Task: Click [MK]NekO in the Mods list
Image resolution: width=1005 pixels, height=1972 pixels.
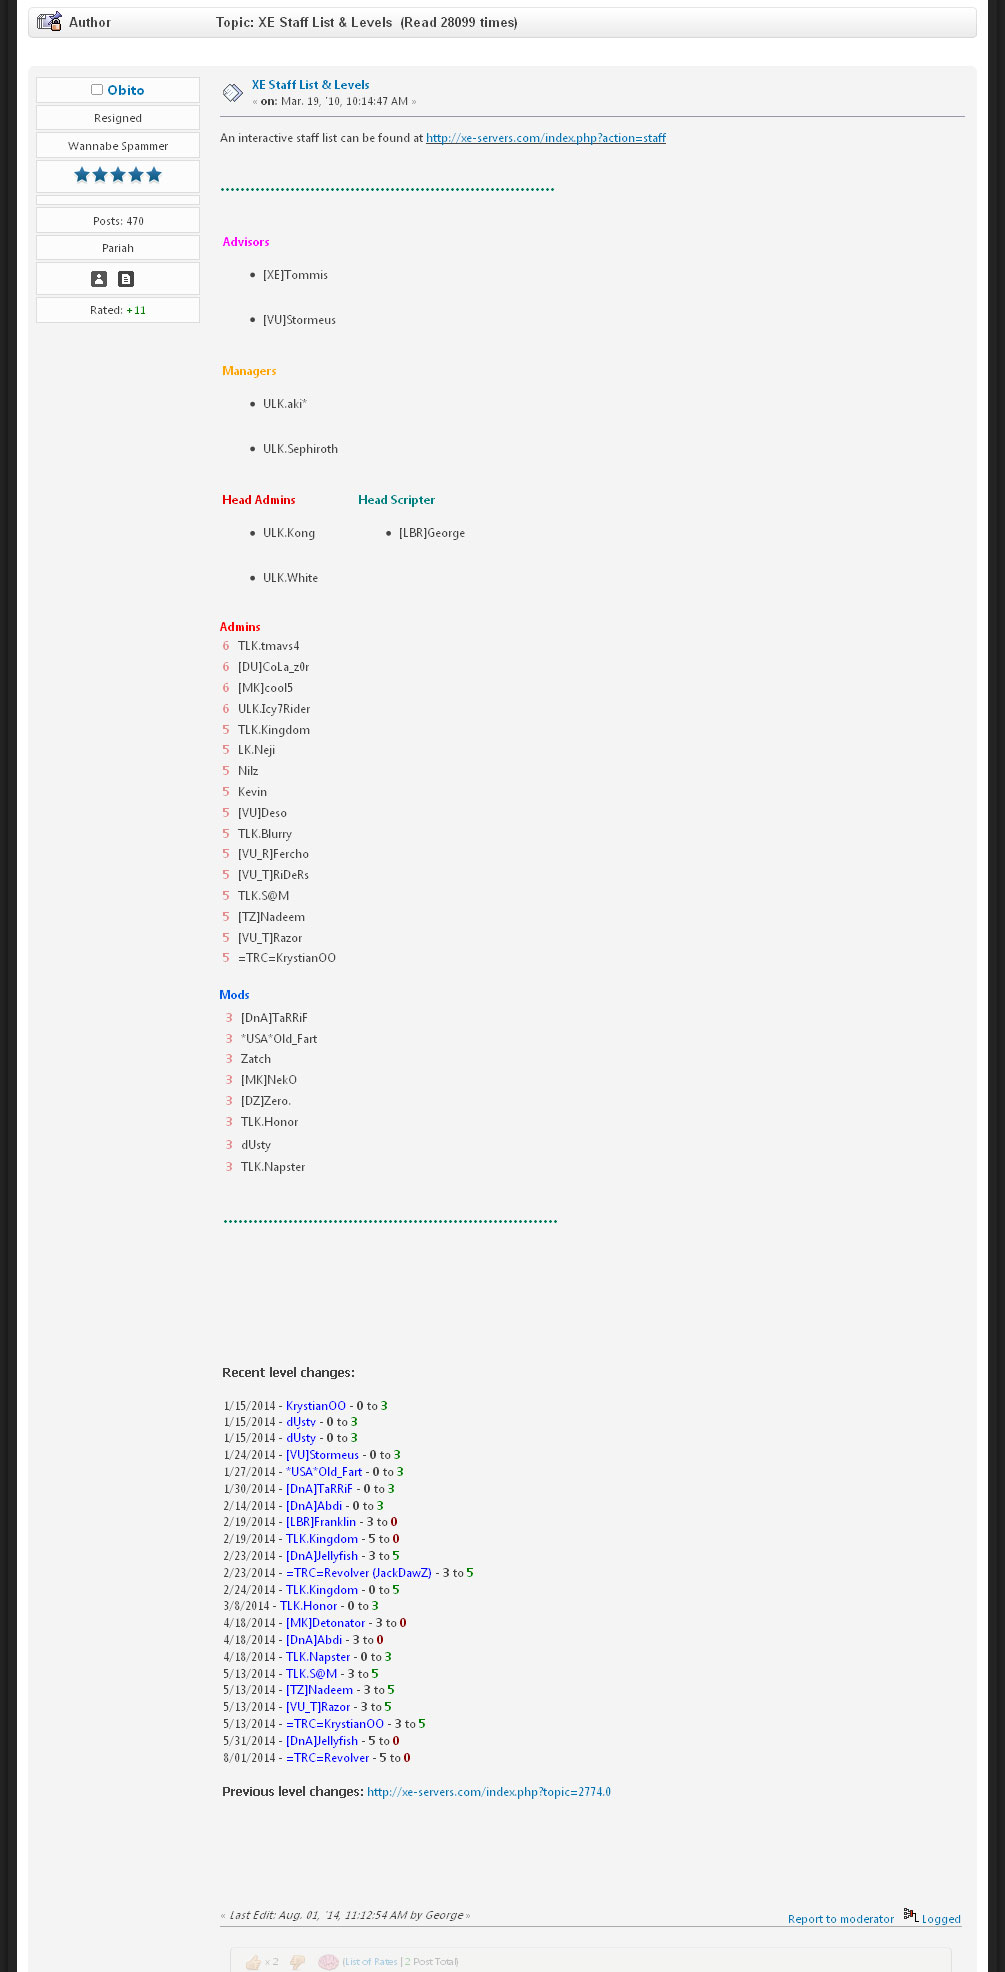Action: [x=269, y=1080]
